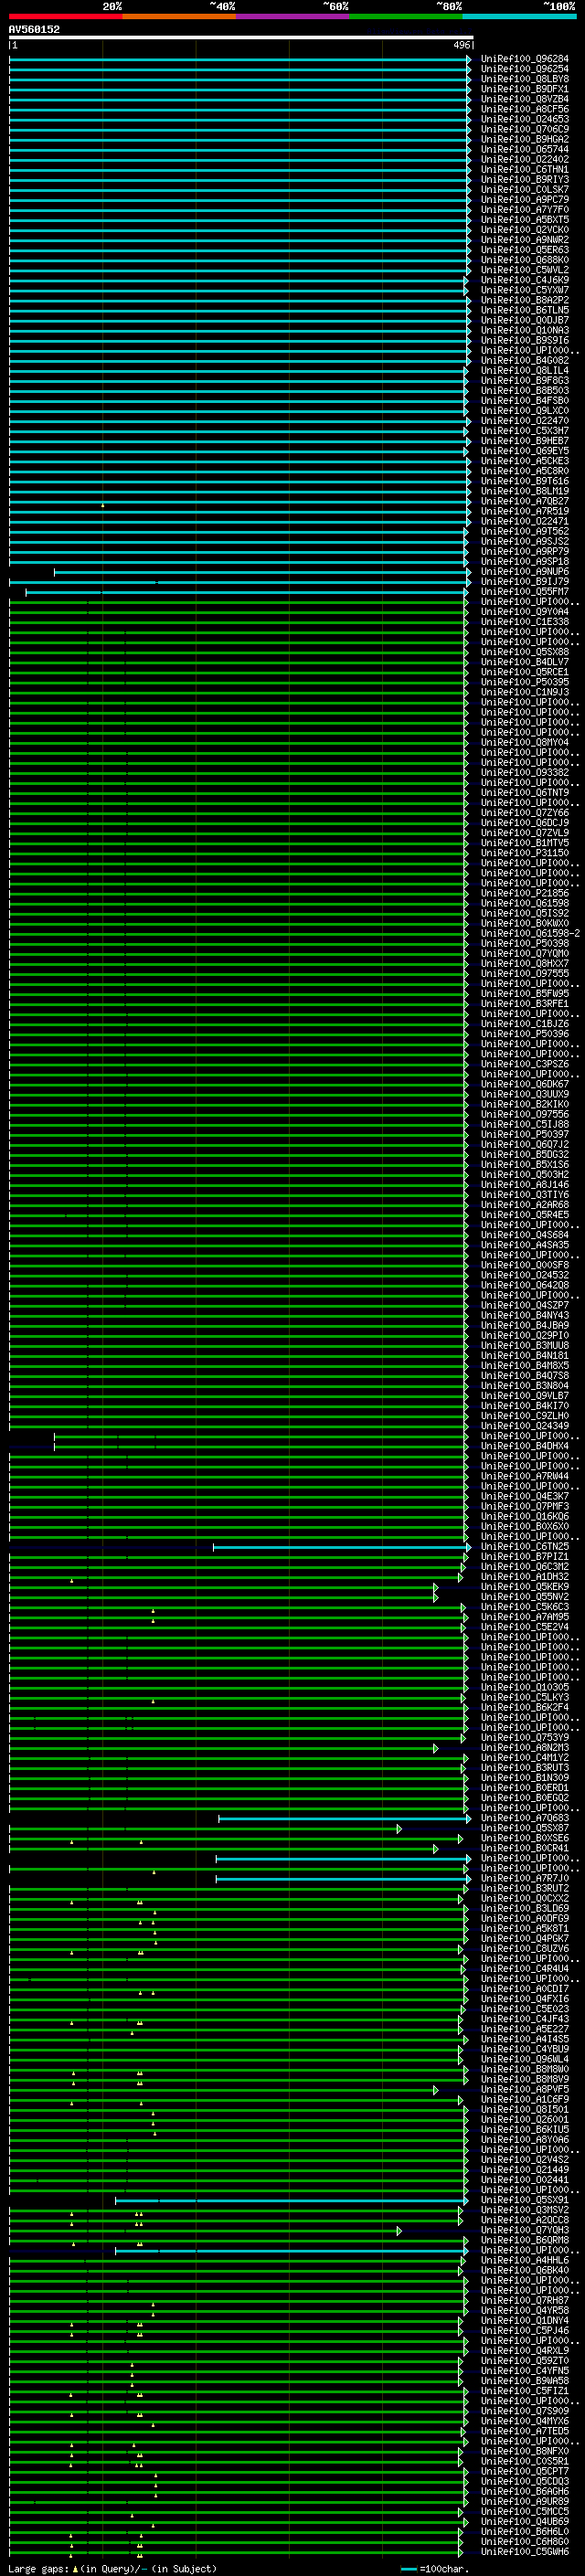The width and height of the screenshot is (585, 2576).
Task: Select label UniRef100_Q10305
Action: pos(524,1688)
